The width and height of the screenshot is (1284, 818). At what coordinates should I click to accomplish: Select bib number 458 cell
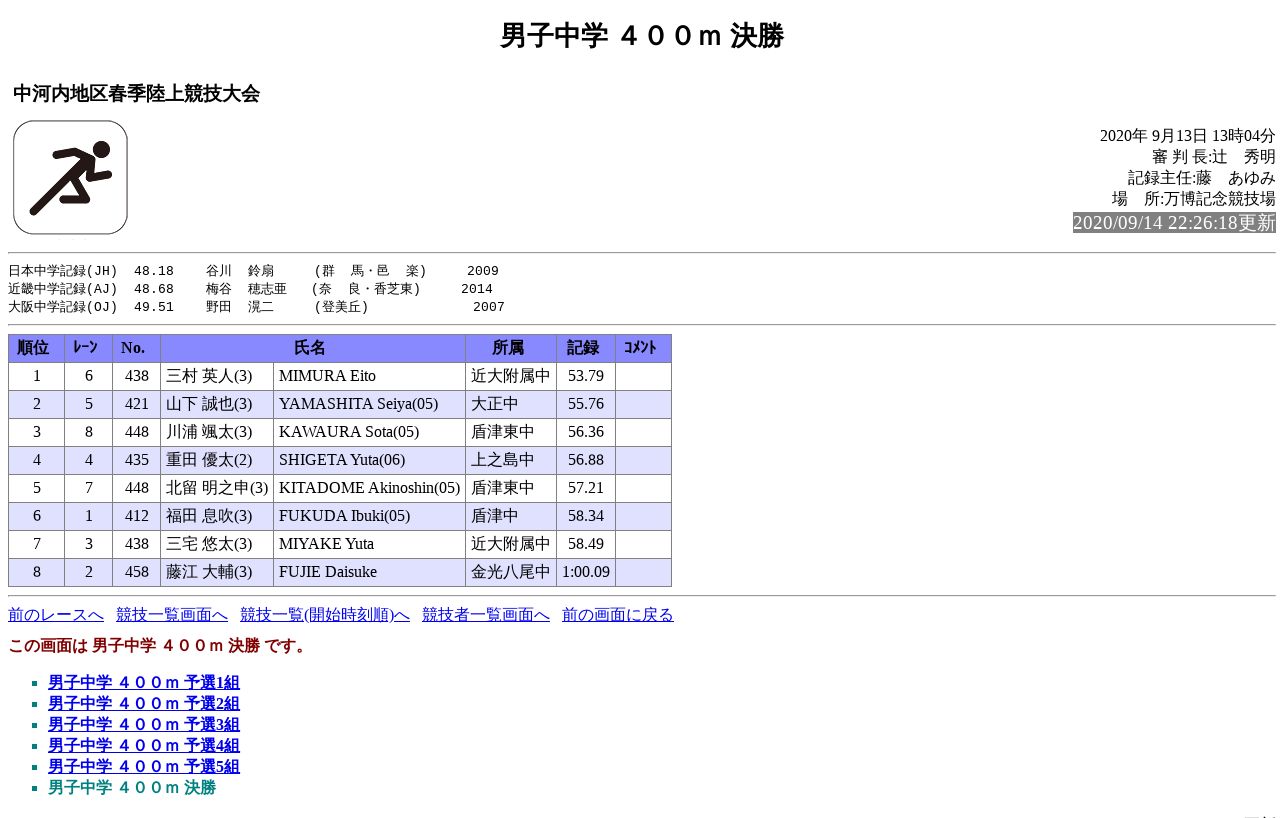click(136, 572)
